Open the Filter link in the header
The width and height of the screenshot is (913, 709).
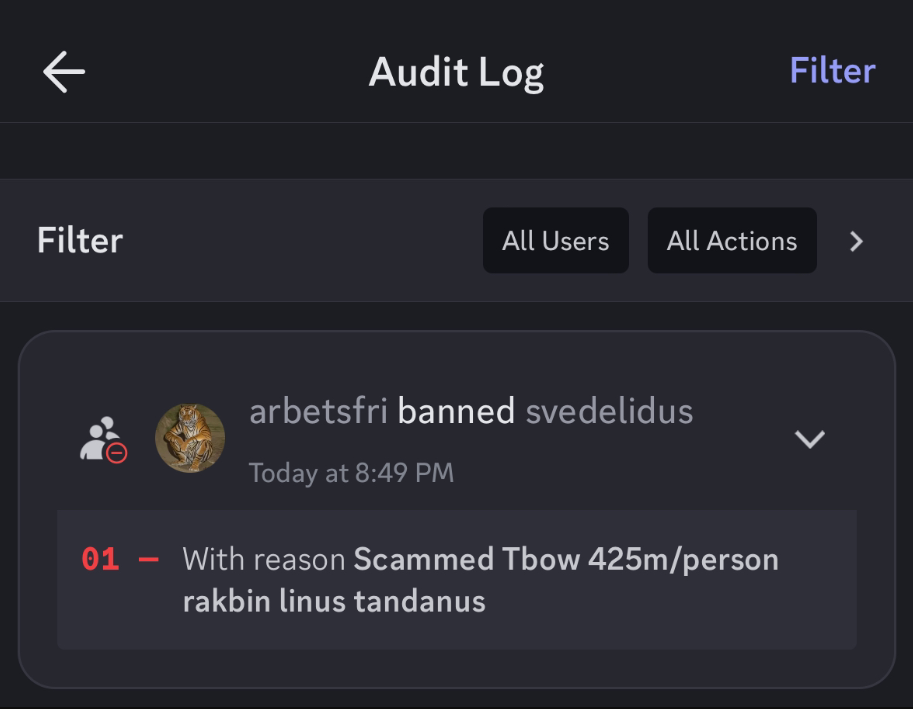pyautogui.click(x=832, y=71)
